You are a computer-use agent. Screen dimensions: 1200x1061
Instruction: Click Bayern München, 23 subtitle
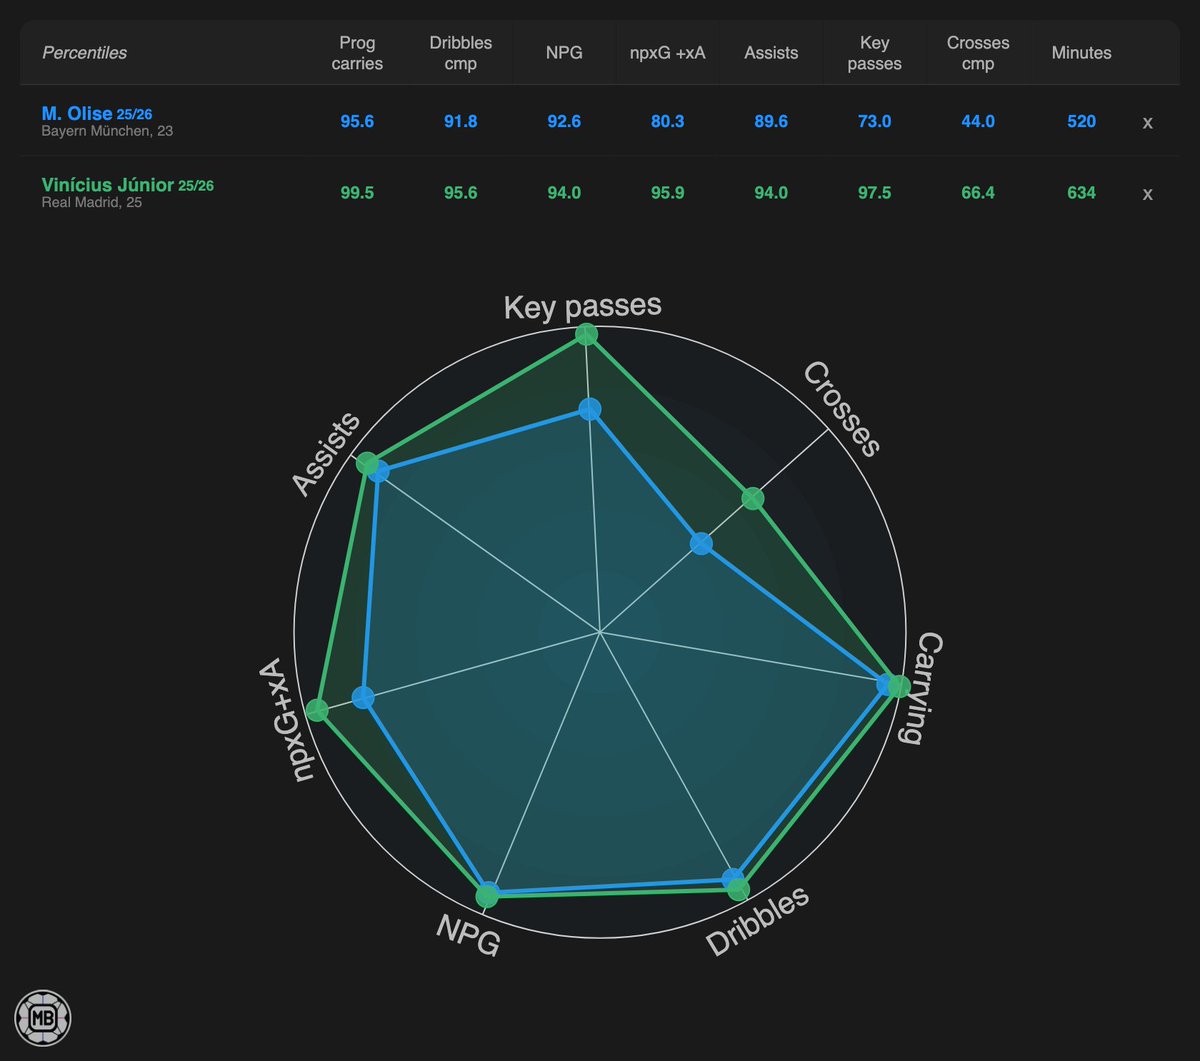107,131
